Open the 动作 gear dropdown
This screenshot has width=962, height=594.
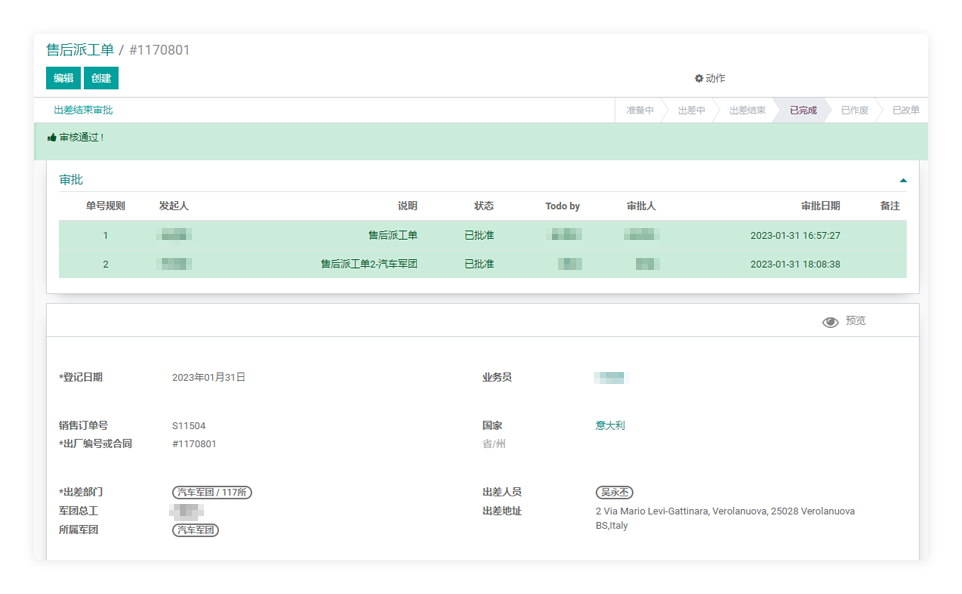(x=710, y=78)
